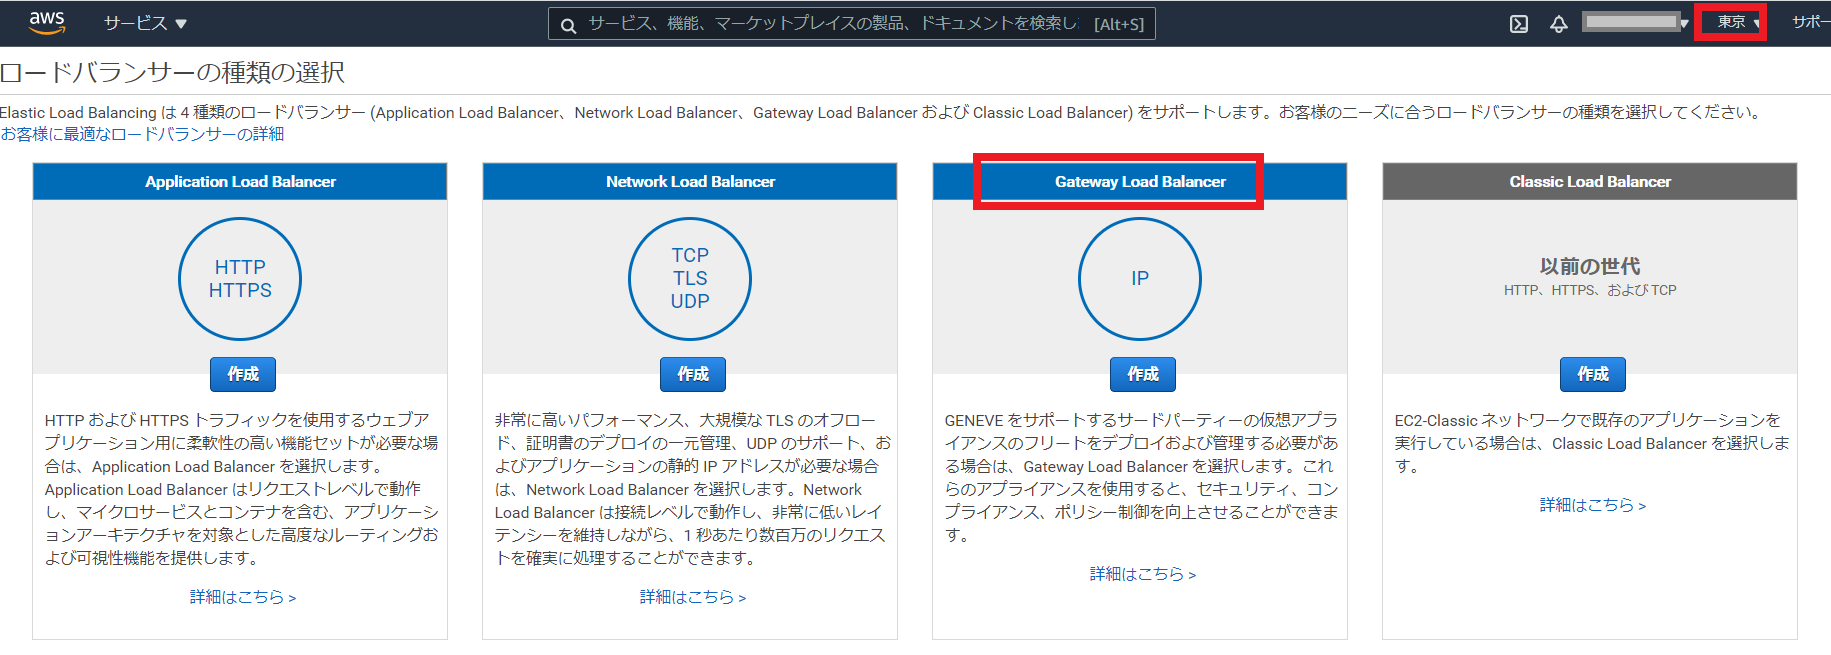Image resolution: width=1831 pixels, height=655 pixels.
Task: Focus the top search input field
Action: pyautogui.click(x=851, y=23)
